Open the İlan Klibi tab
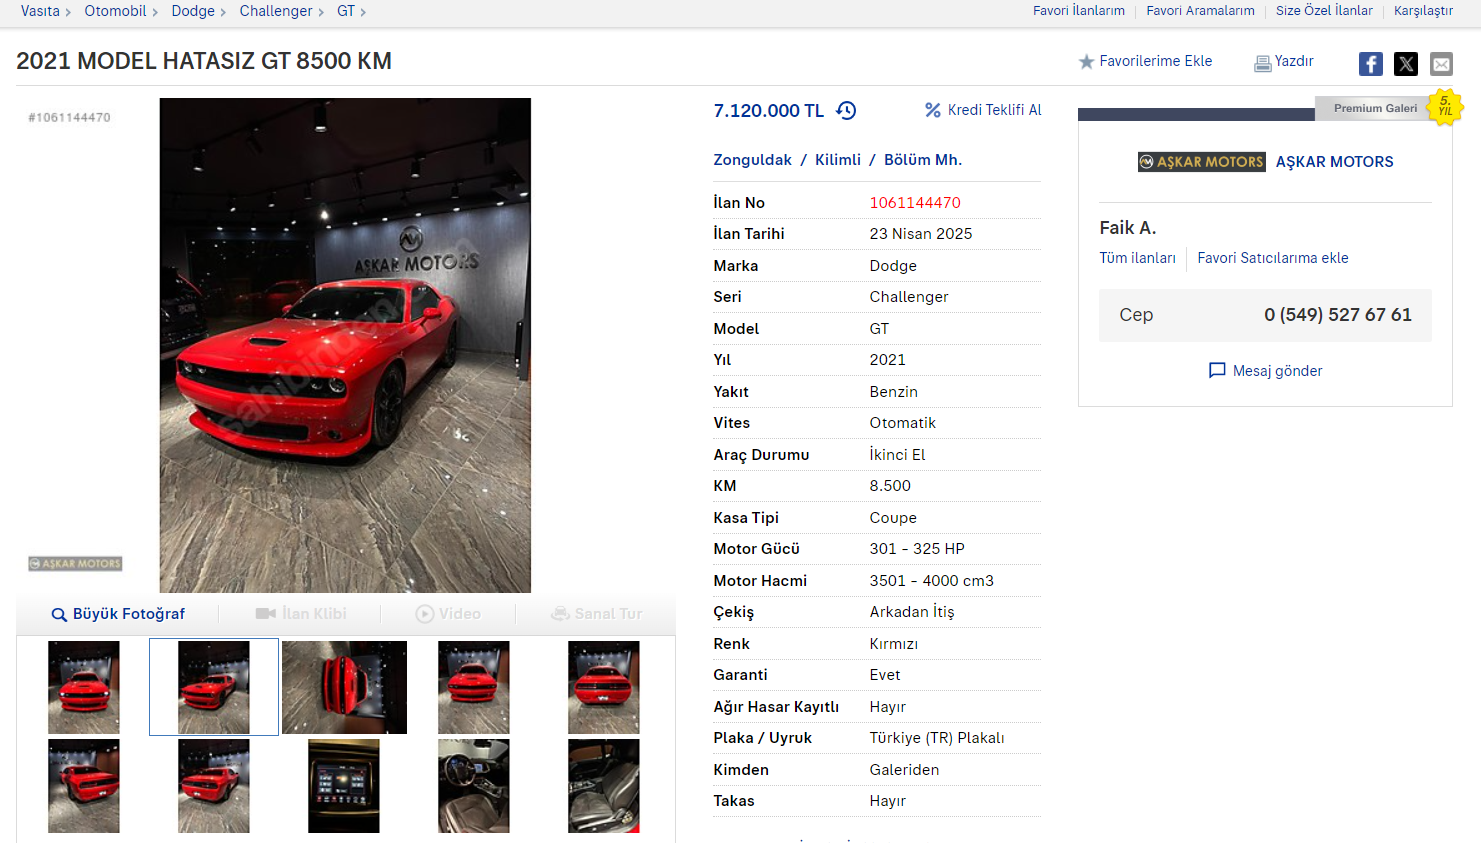The image size is (1481, 843). (301, 614)
